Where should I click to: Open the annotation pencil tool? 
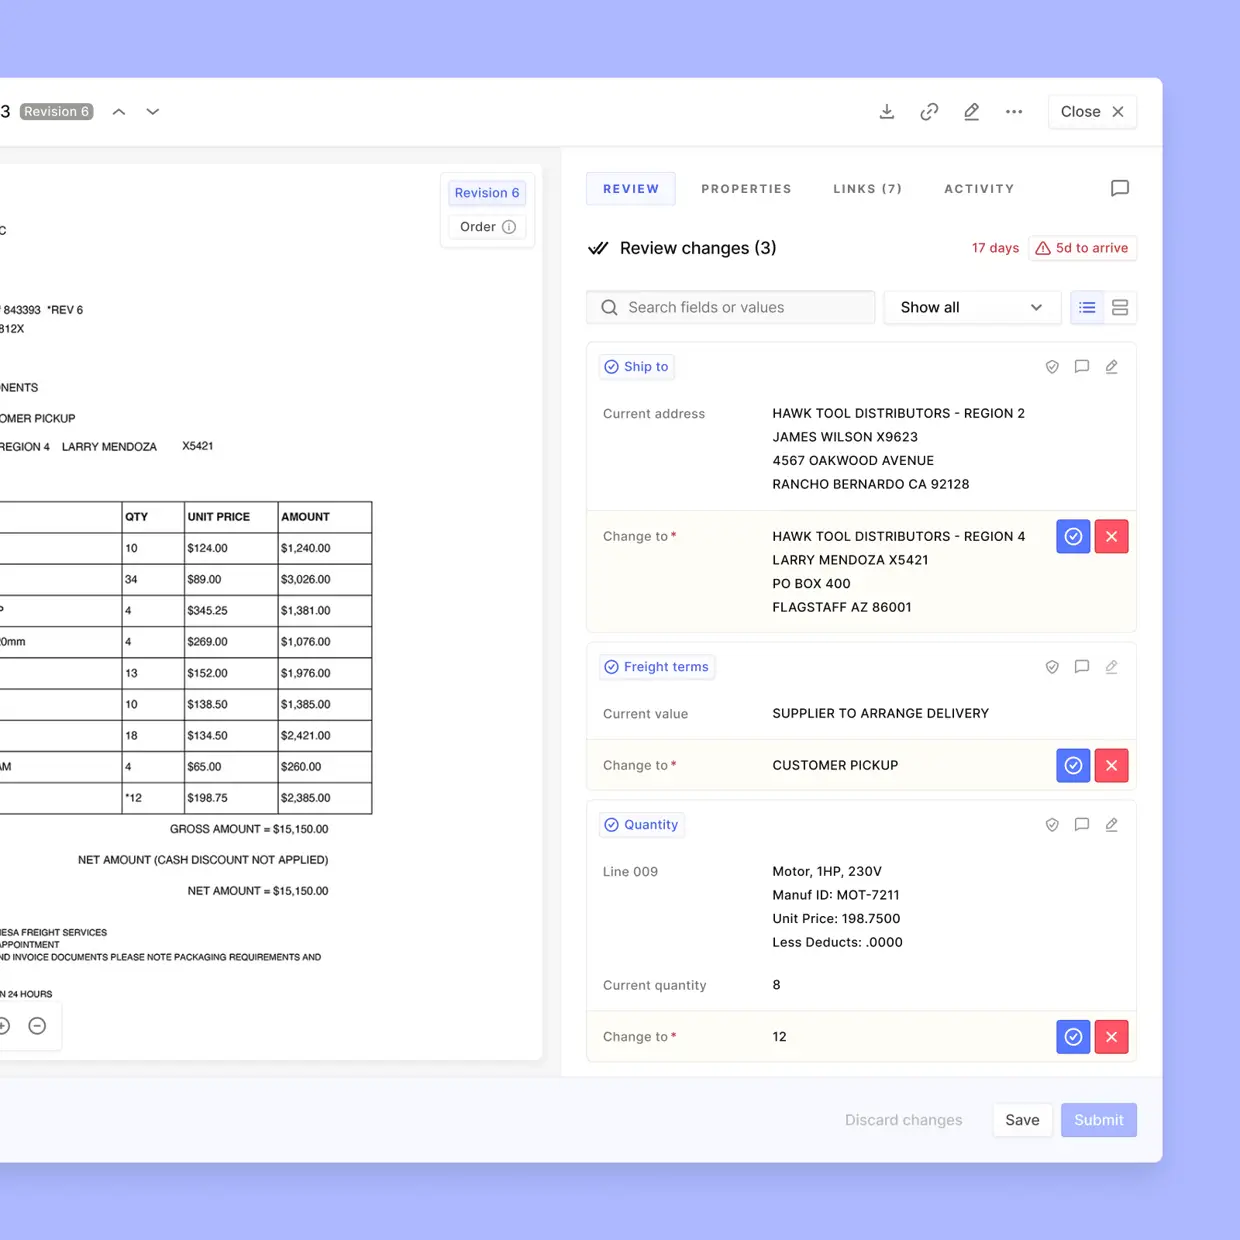point(971,111)
